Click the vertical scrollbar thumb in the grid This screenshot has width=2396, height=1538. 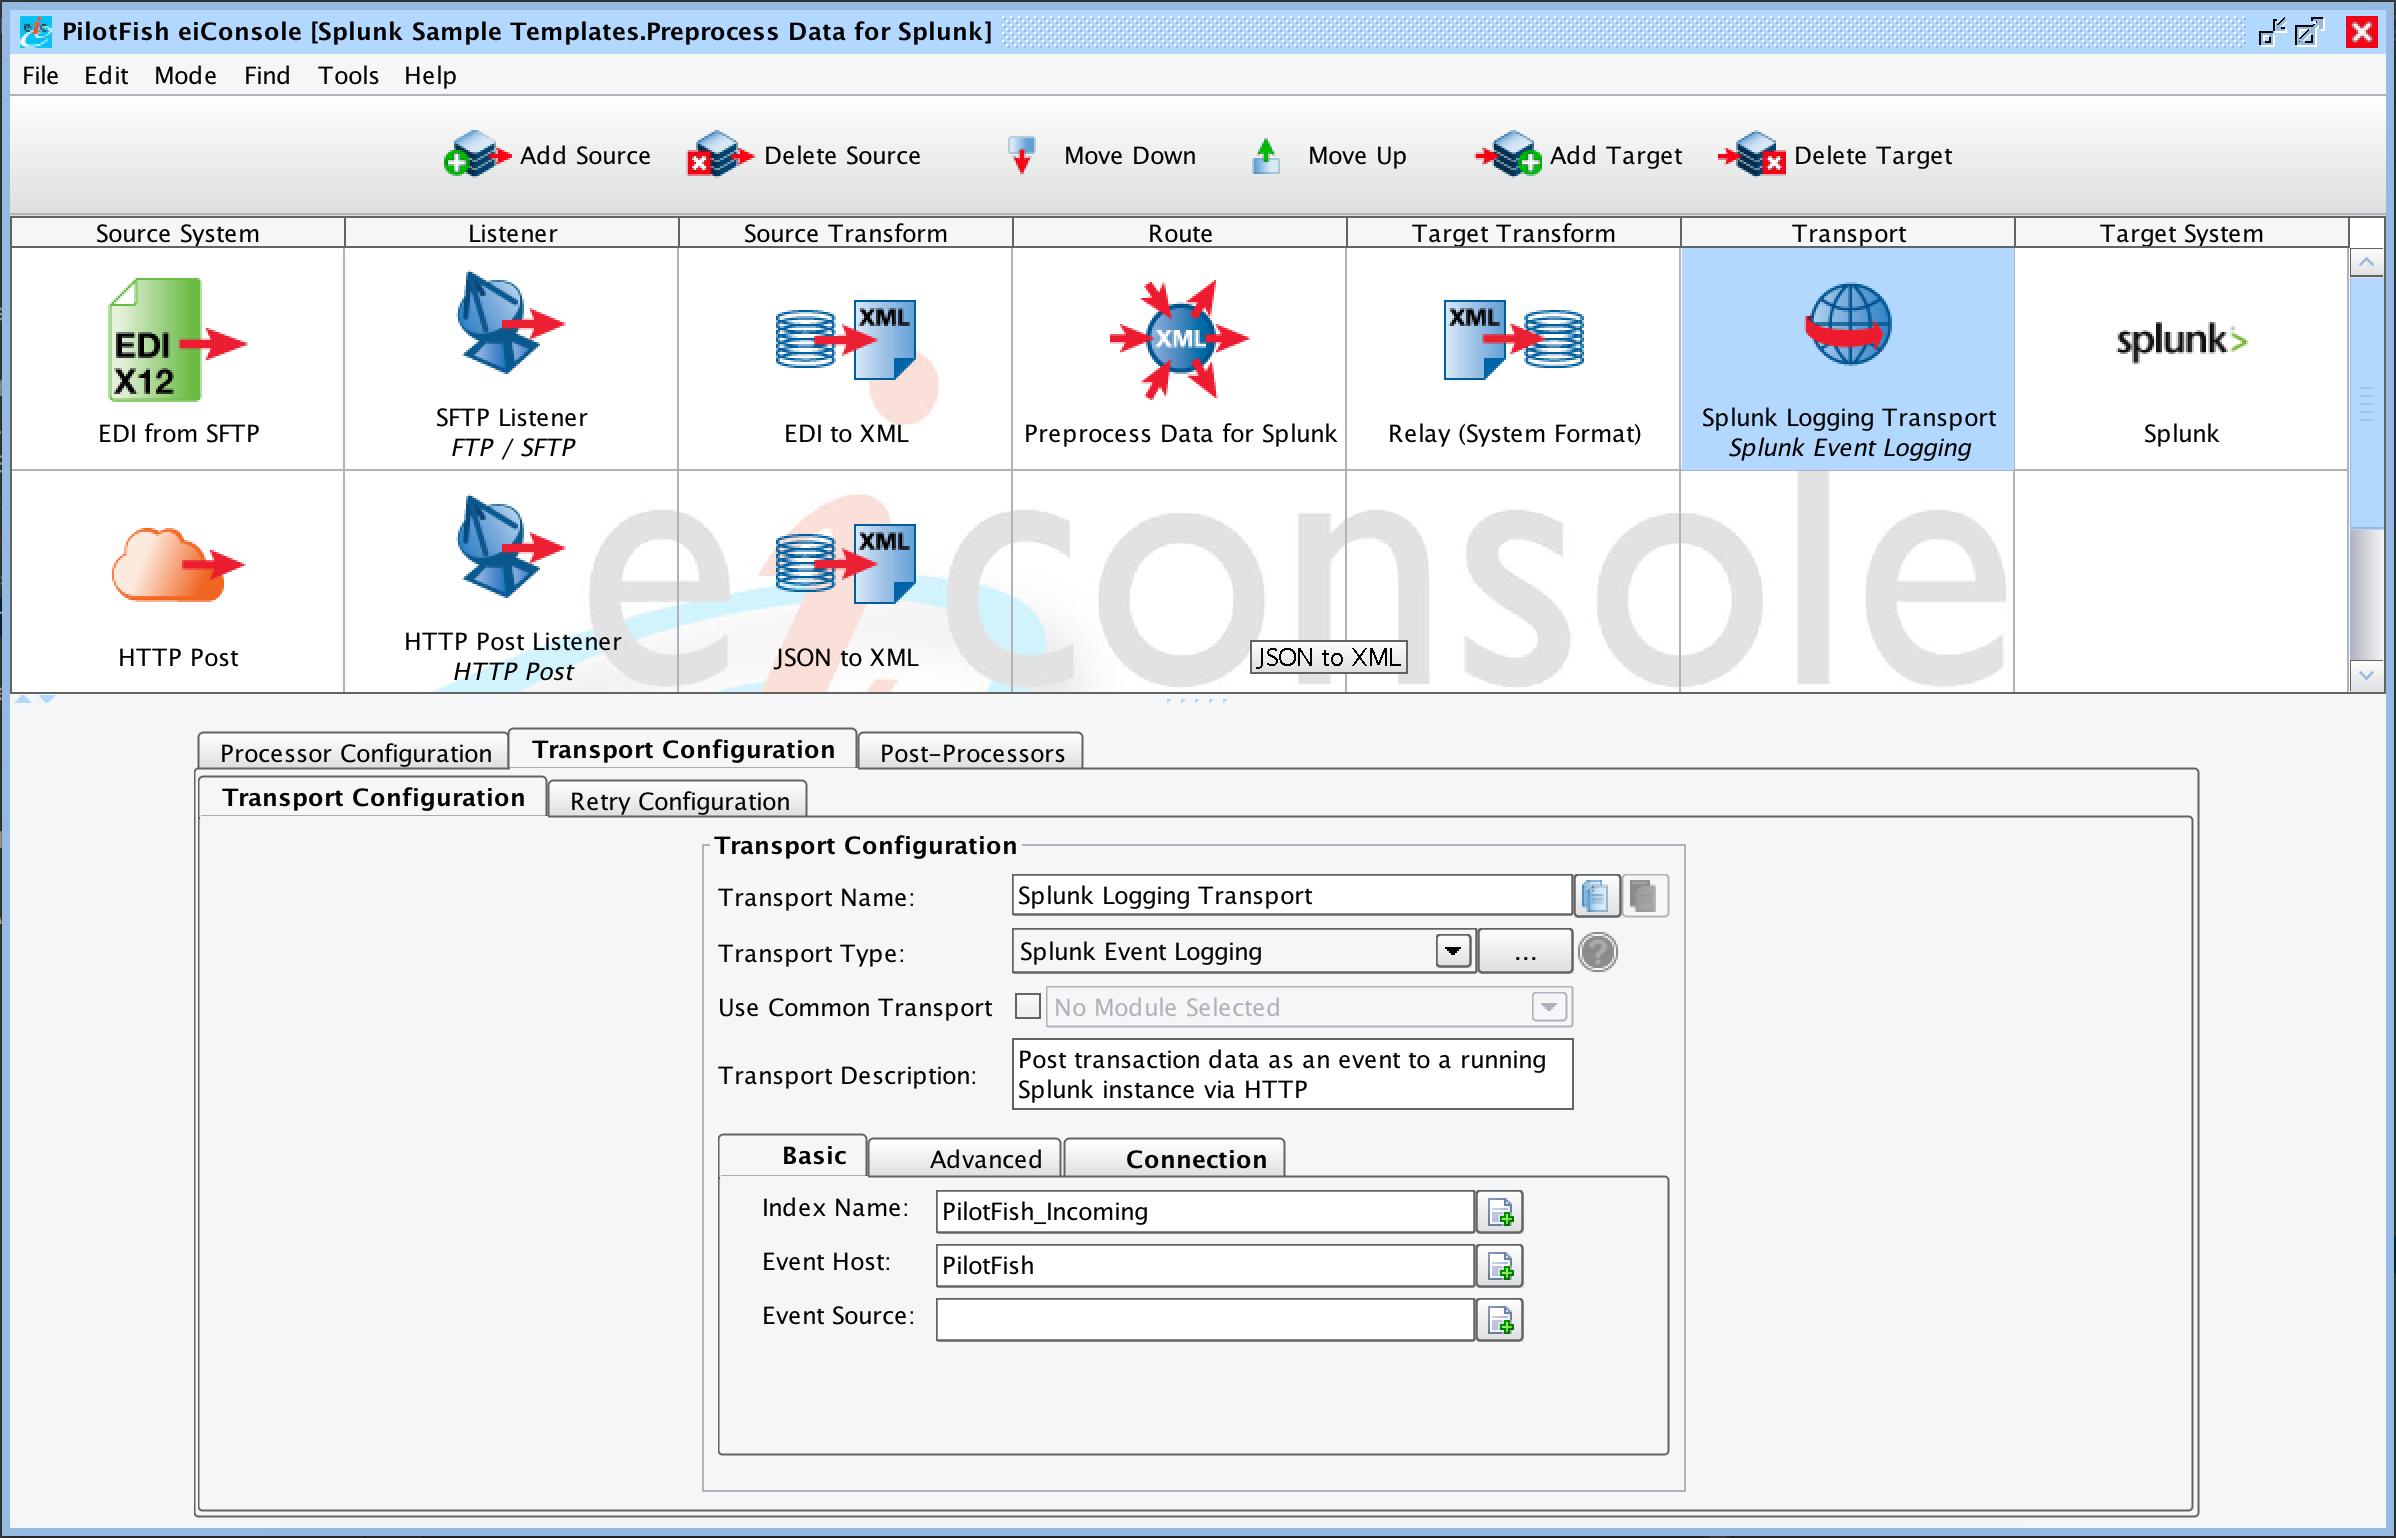2366,402
